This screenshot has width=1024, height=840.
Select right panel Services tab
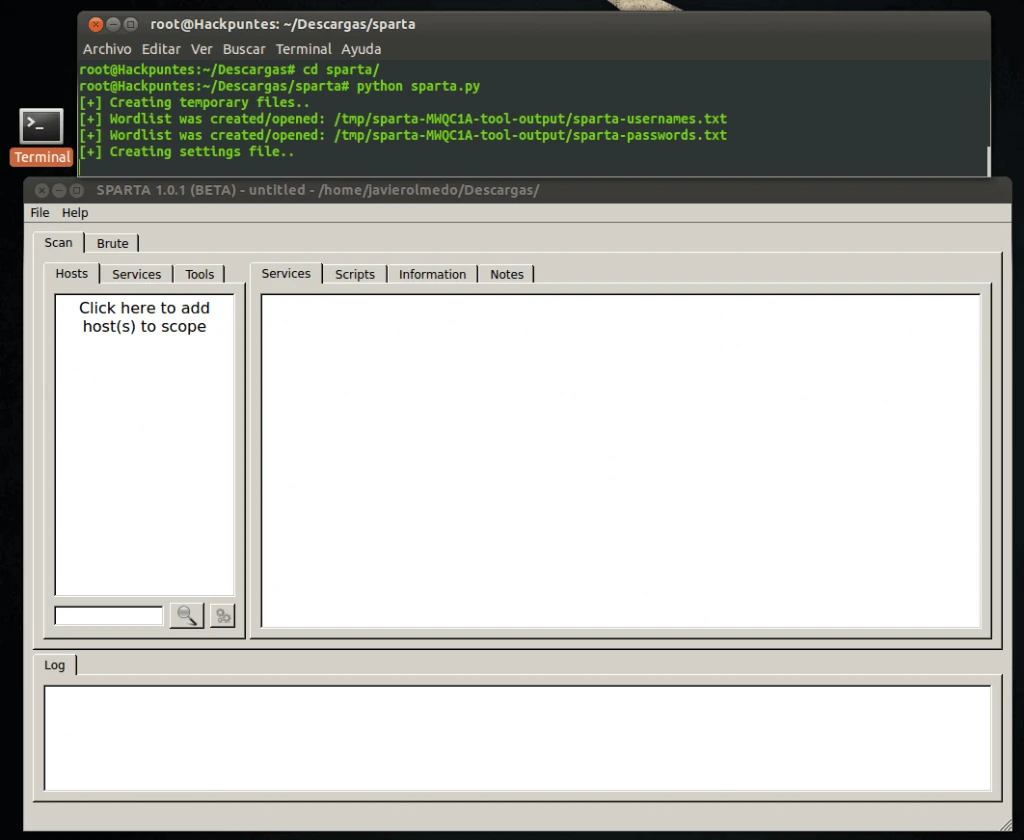pos(286,273)
